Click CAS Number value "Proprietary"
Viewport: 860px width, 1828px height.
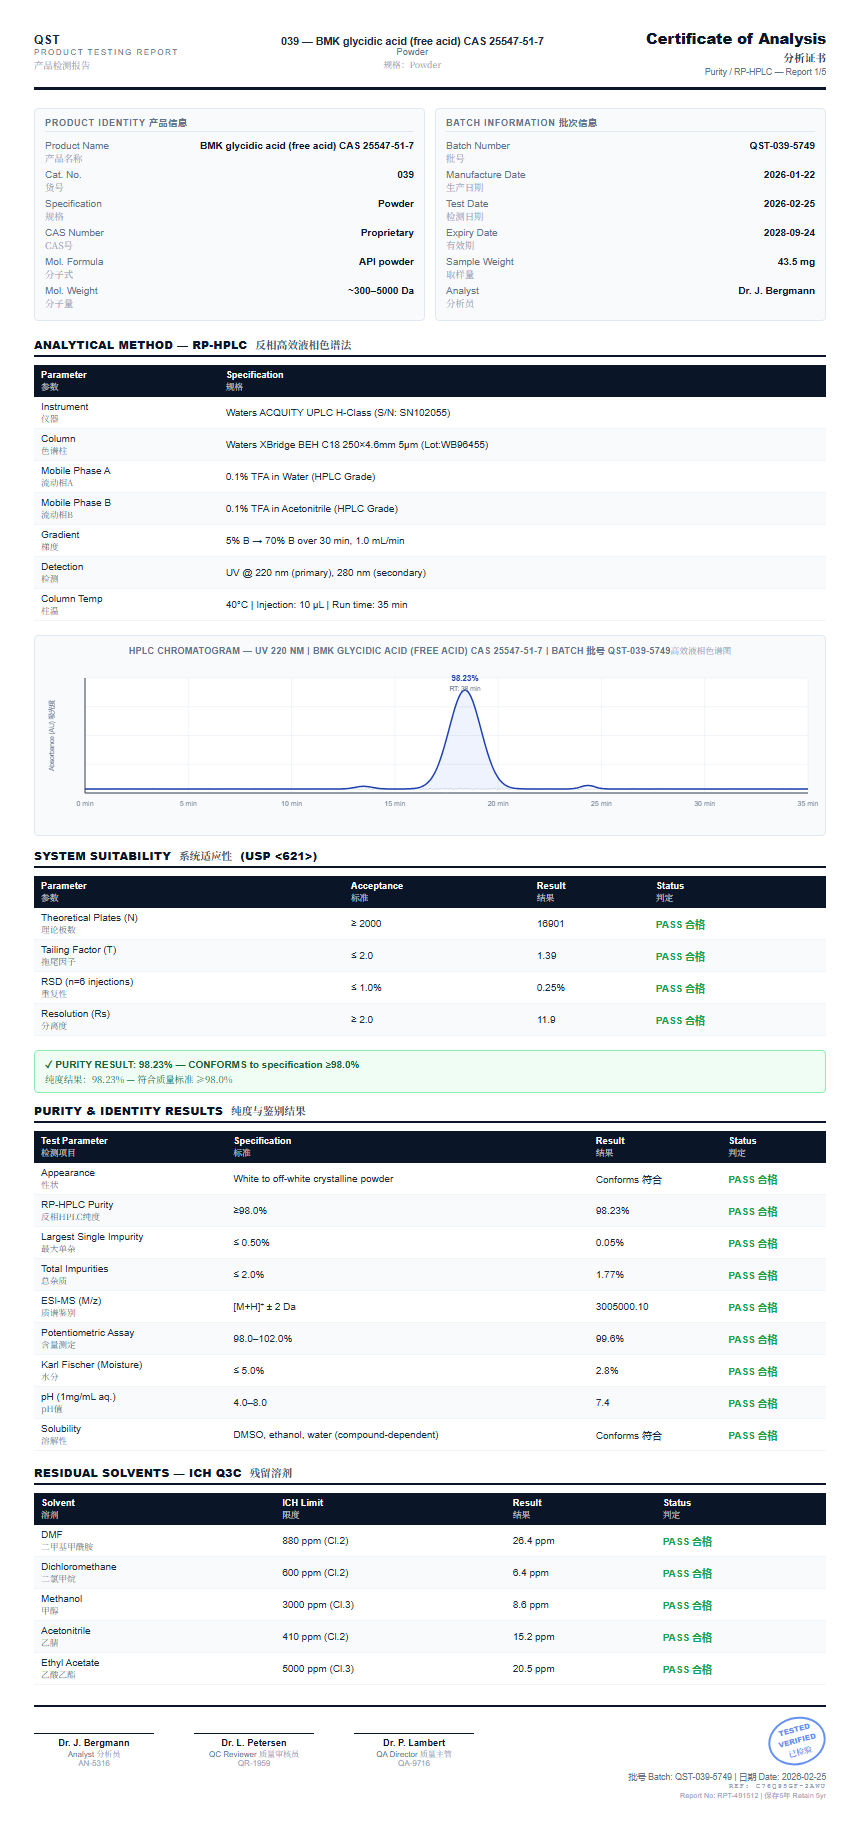(x=387, y=233)
